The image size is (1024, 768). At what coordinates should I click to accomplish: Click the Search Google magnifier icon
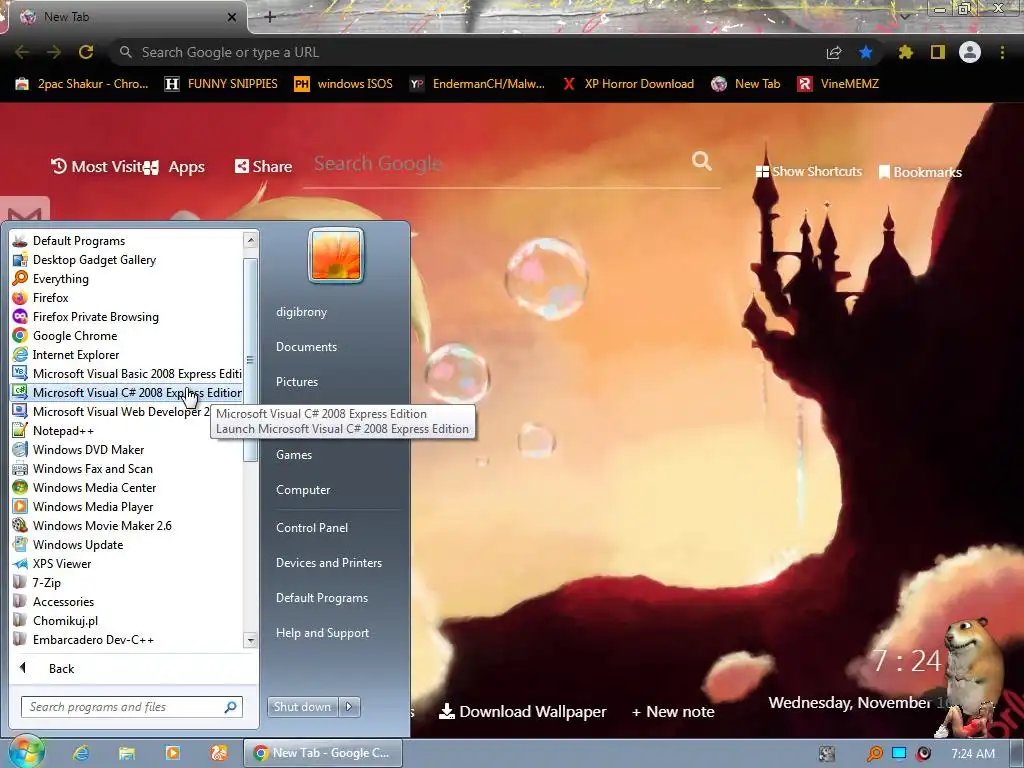[x=702, y=161]
